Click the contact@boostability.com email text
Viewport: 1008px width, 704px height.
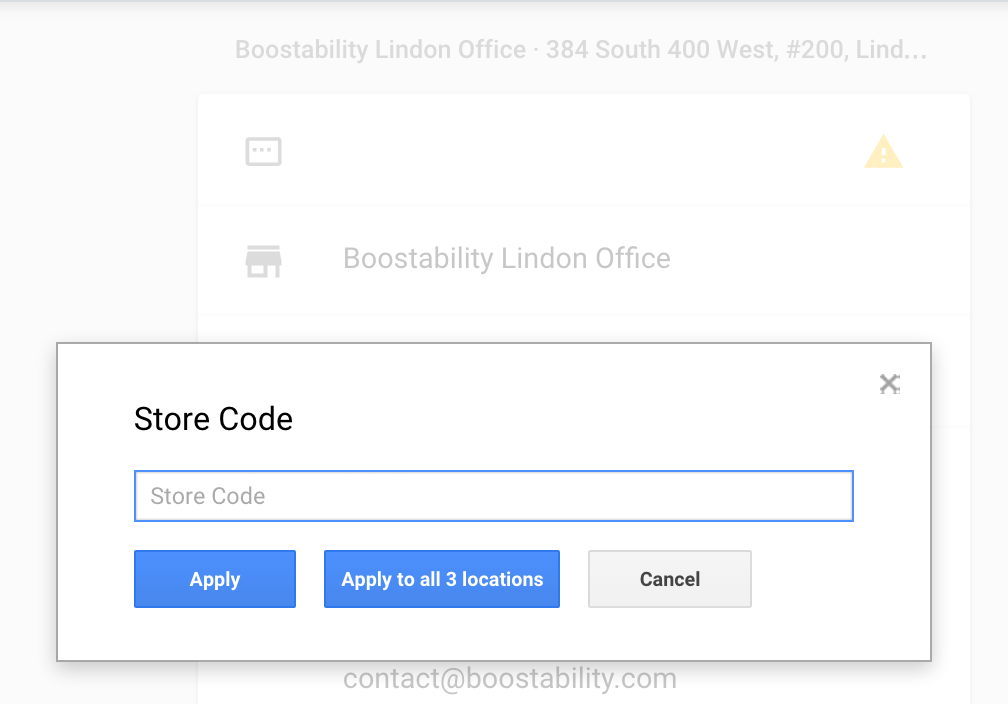509,680
